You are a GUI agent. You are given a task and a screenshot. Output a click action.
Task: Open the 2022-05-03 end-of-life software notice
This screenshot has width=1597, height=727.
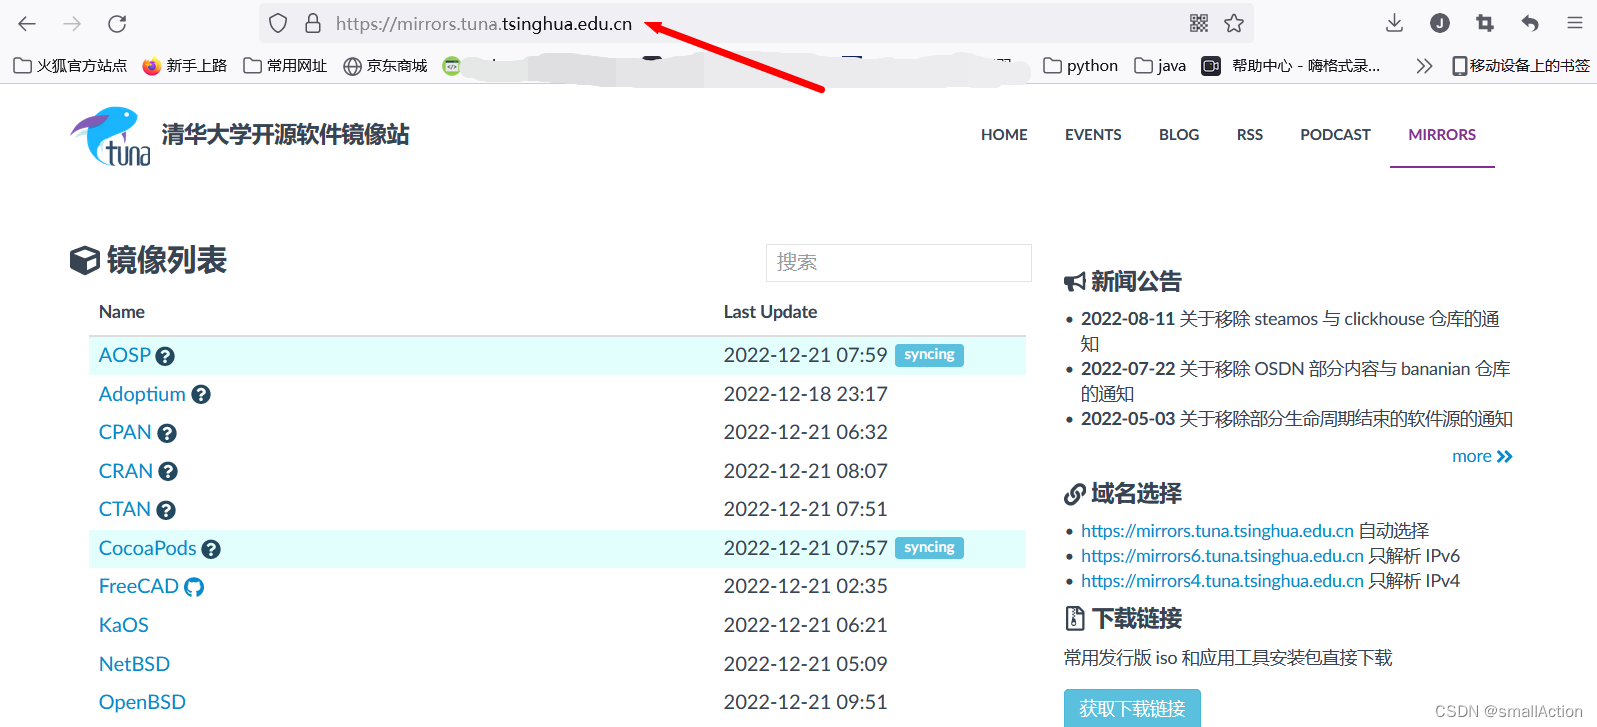(x=1297, y=419)
